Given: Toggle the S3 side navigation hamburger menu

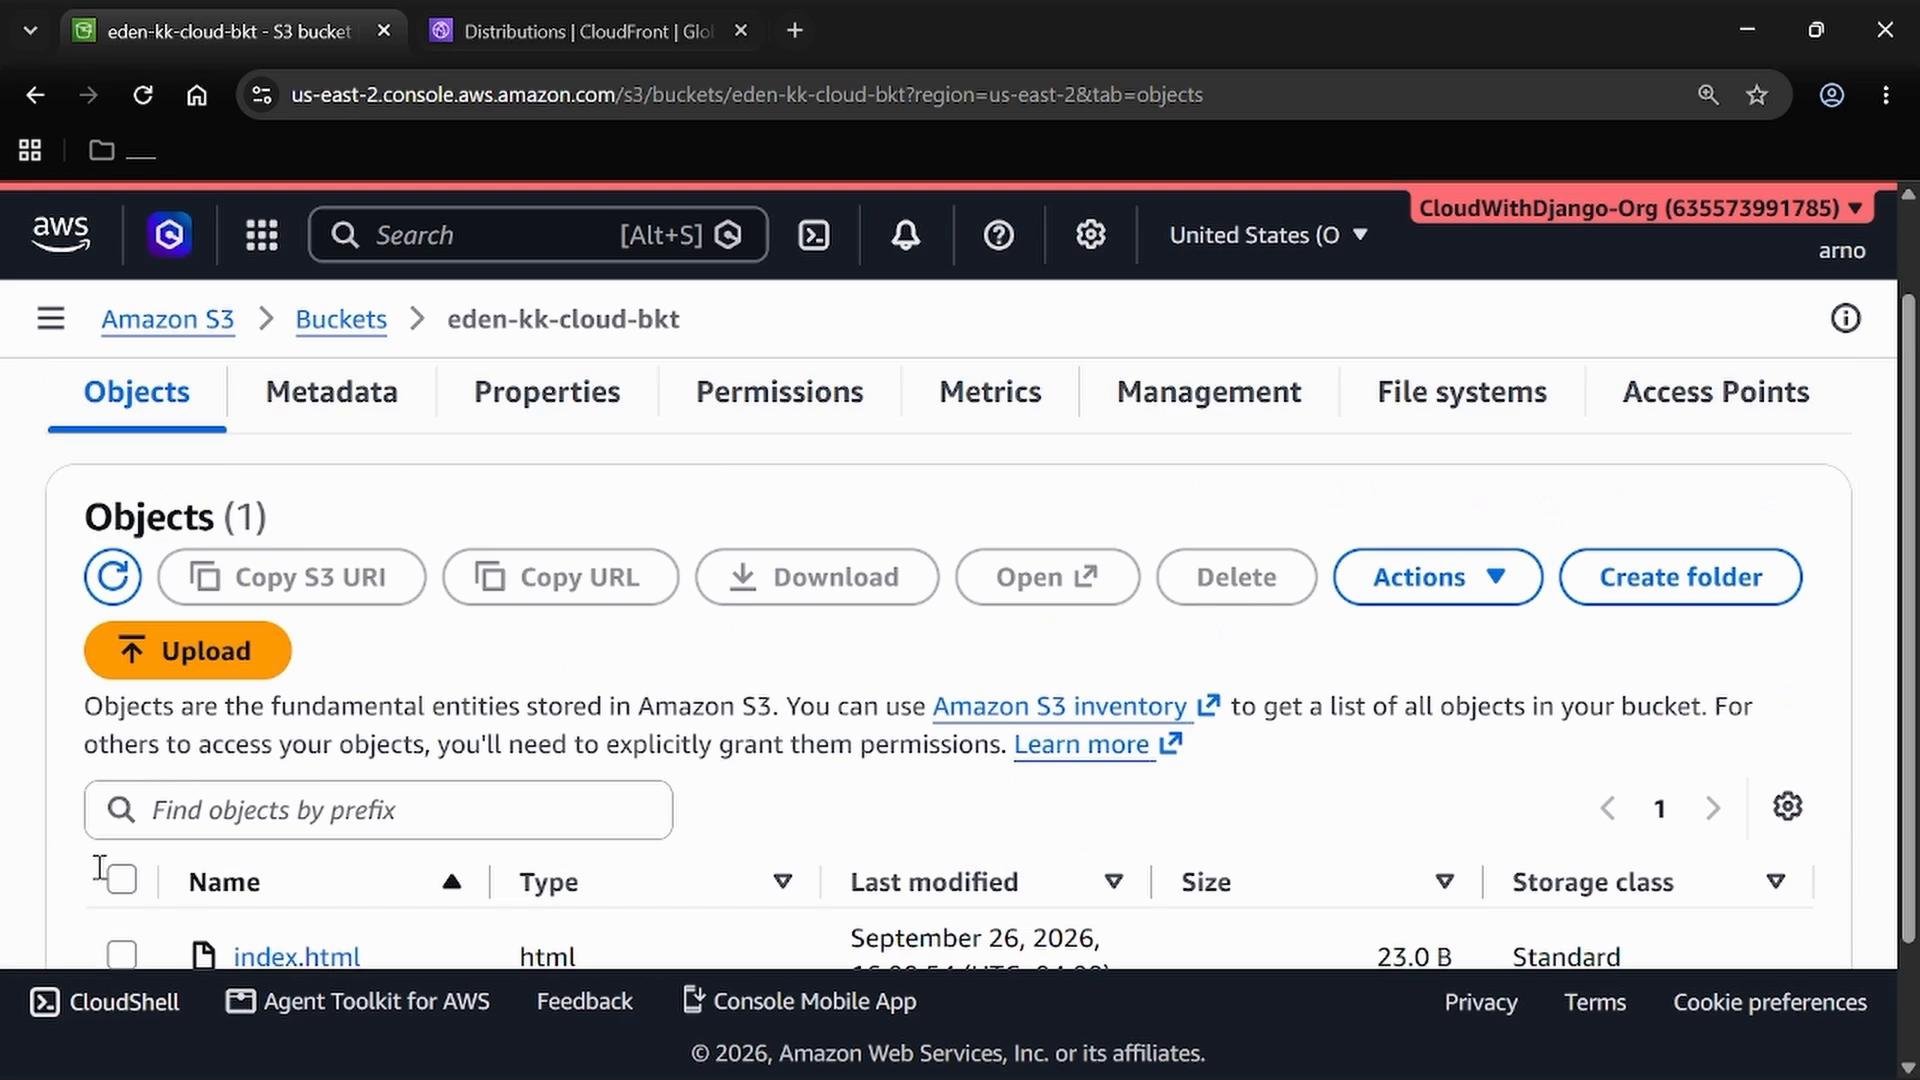Looking at the screenshot, I should pyautogui.click(x=51, y=319).
